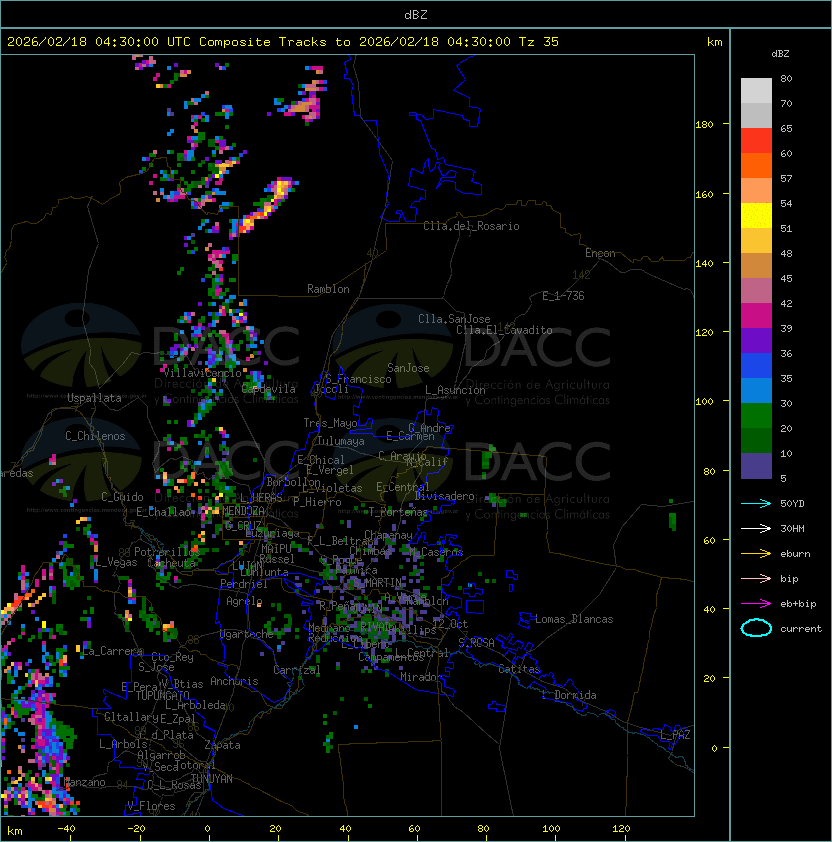Click the 'Encon' place label
The image size is (832, 842).
tap(600, 253)
